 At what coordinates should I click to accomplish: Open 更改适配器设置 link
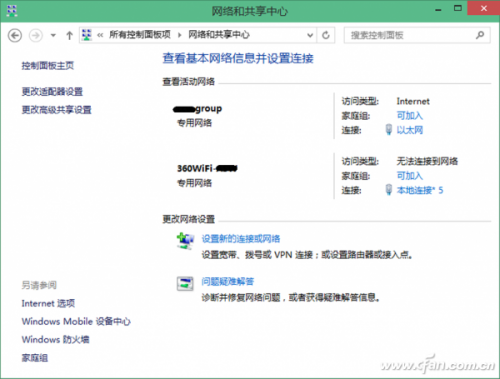point(52,91)
